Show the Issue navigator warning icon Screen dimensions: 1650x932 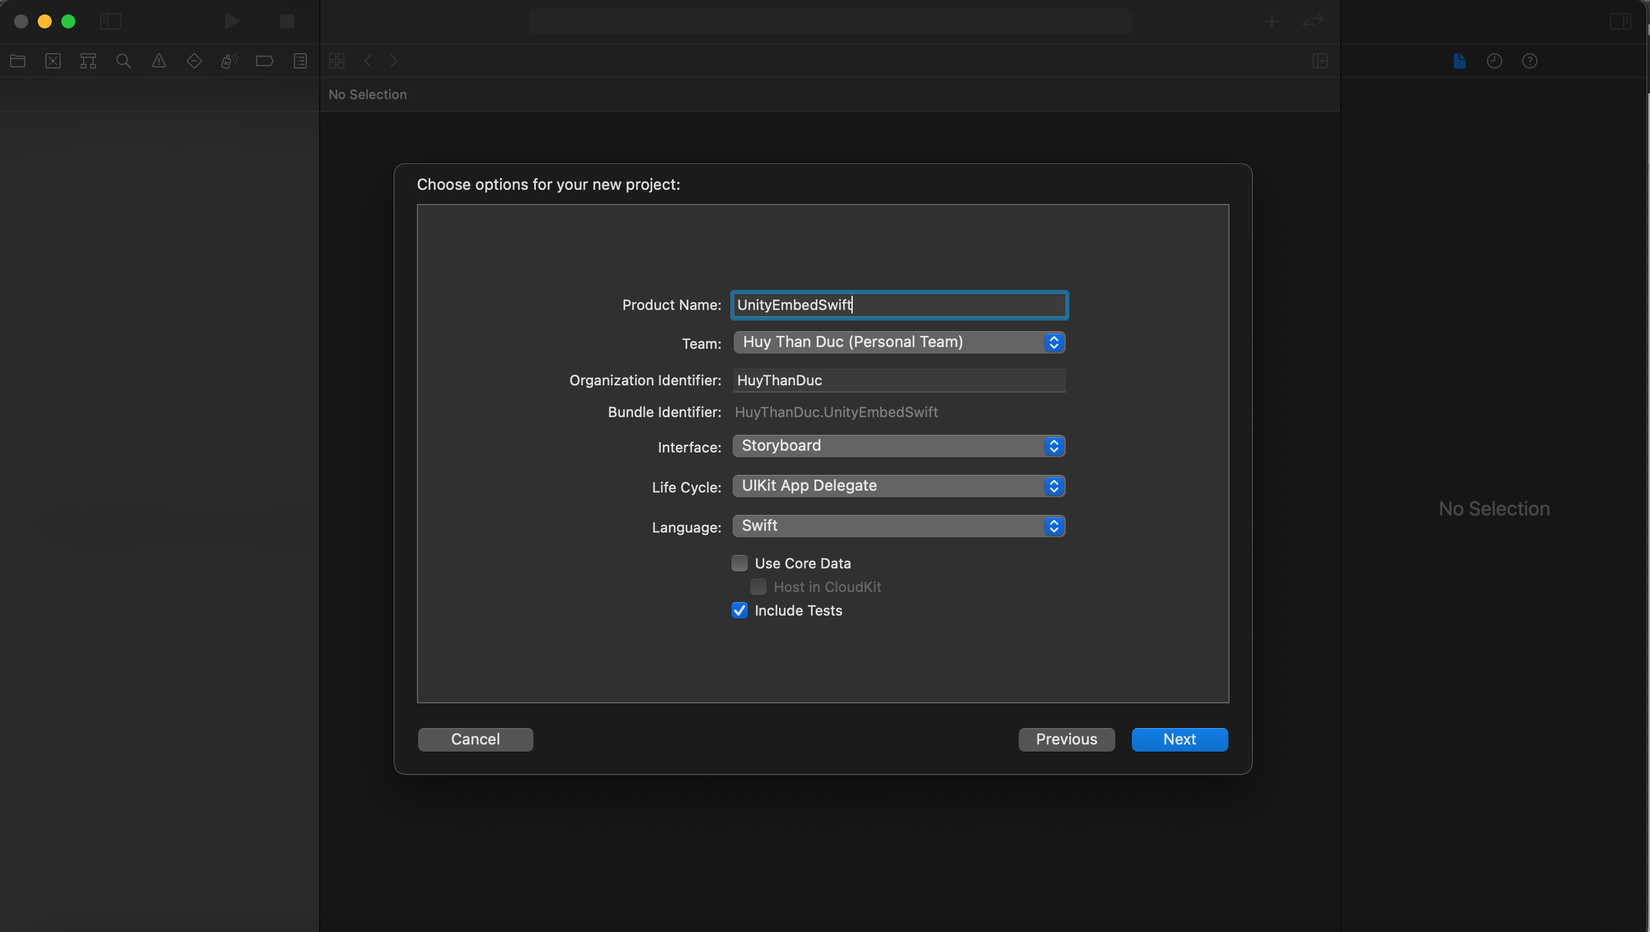(159, 61)
